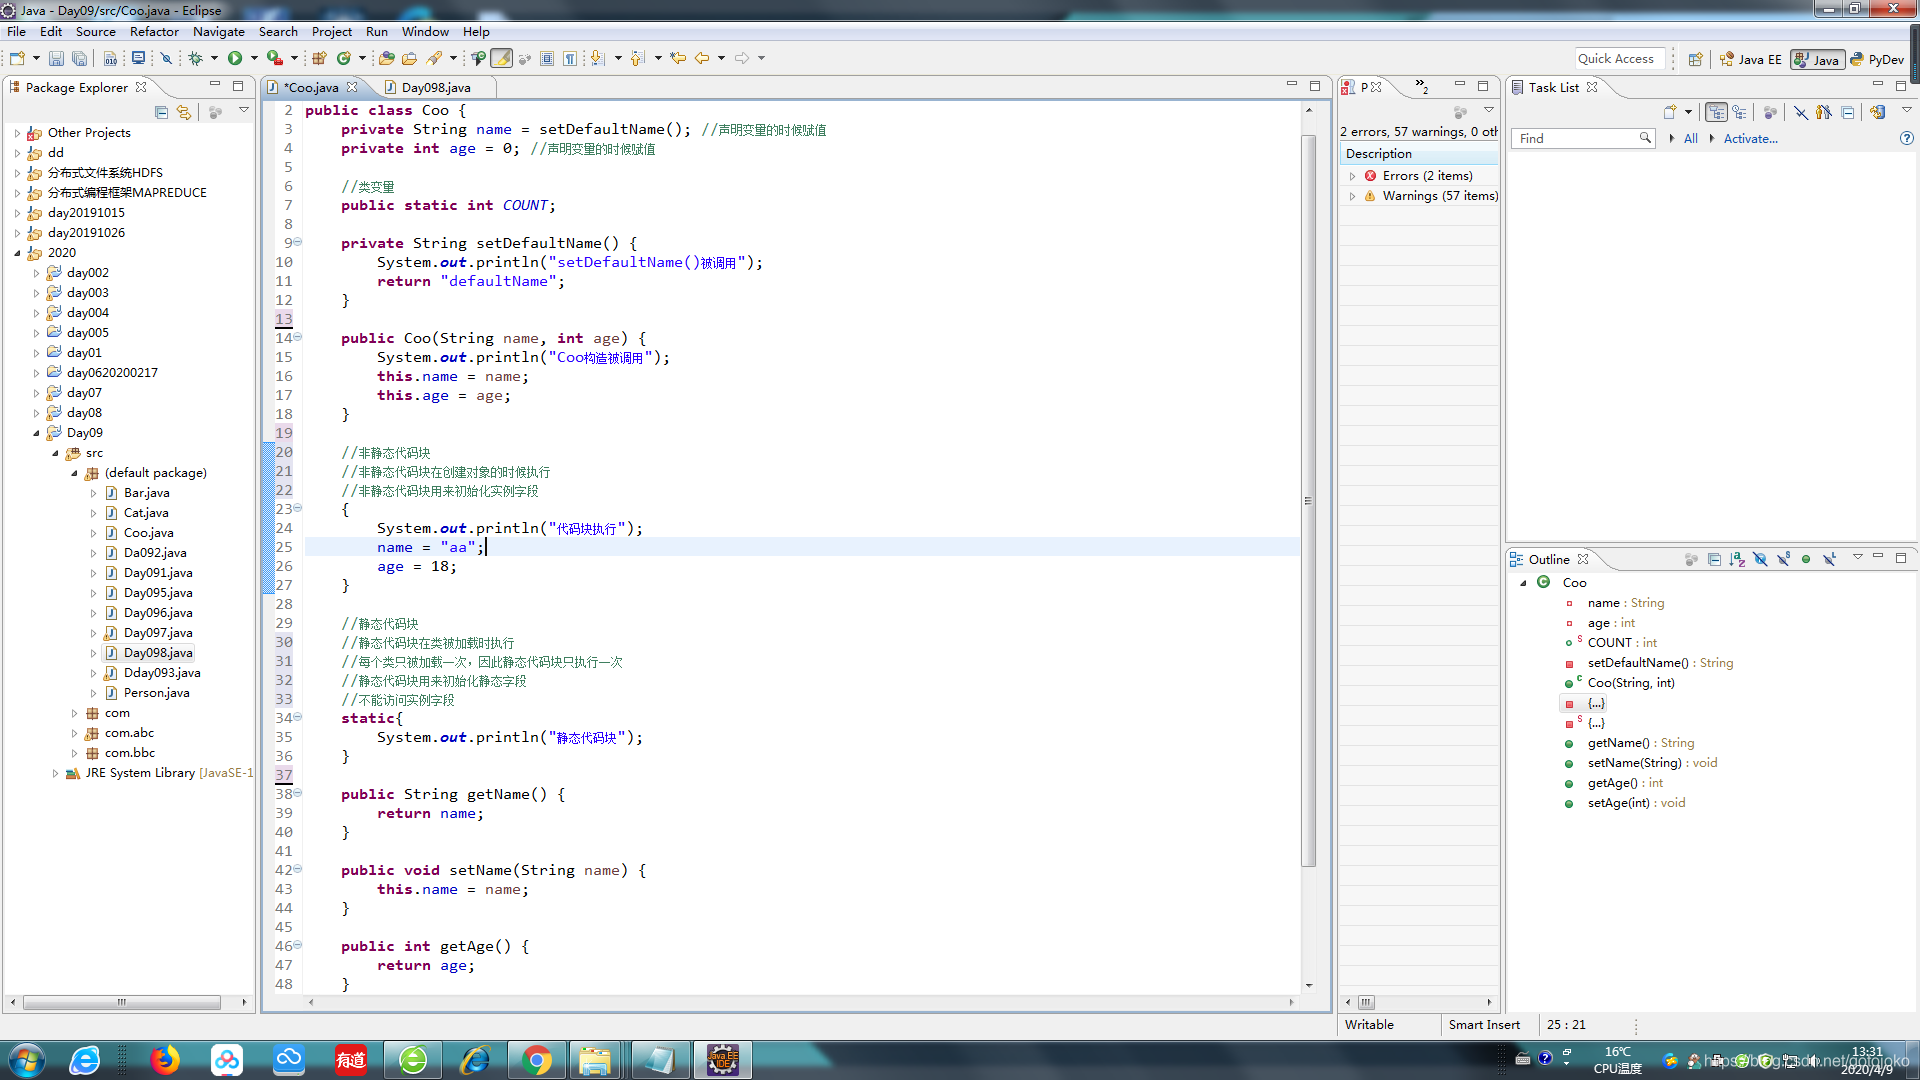Image resolution: width=1920 pixels, height=1080 pixels.
Task: Expand Errors (2 items) in Problems
Action: [1353, 176]
